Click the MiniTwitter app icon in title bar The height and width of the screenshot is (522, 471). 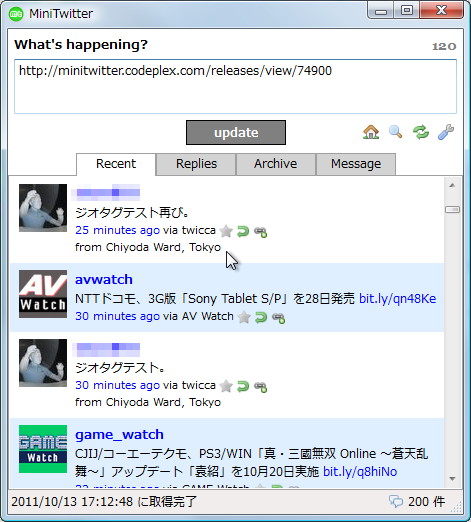(x=16, y=14)
